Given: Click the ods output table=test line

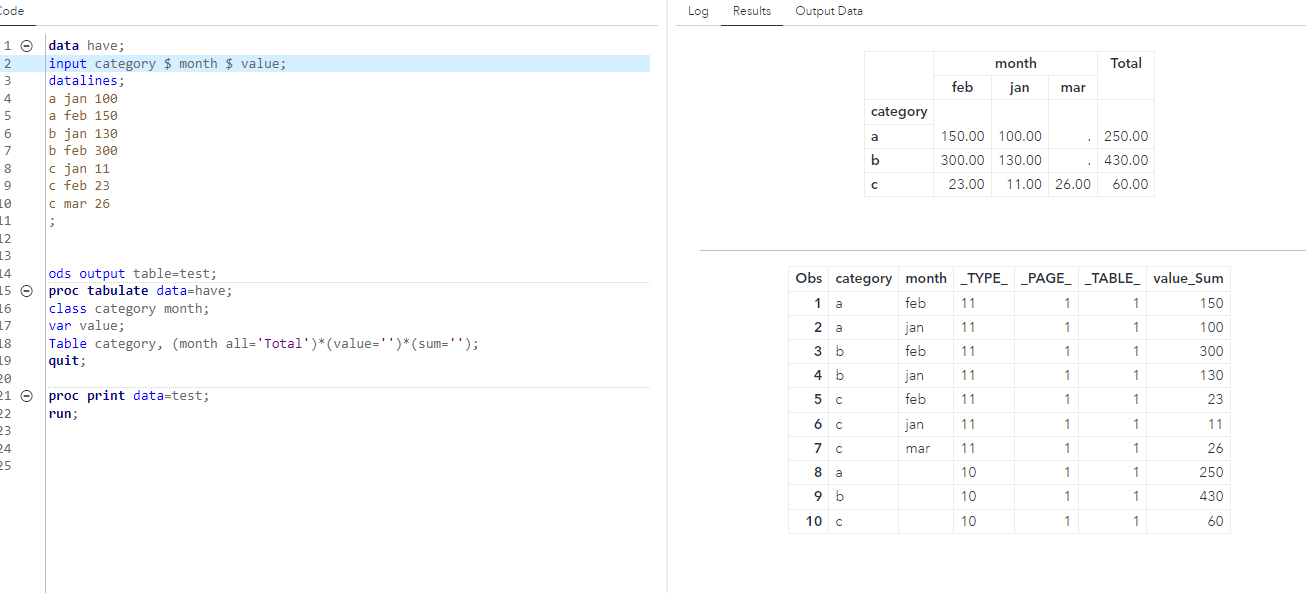Looking at the screenshot, I should point(132,274).
